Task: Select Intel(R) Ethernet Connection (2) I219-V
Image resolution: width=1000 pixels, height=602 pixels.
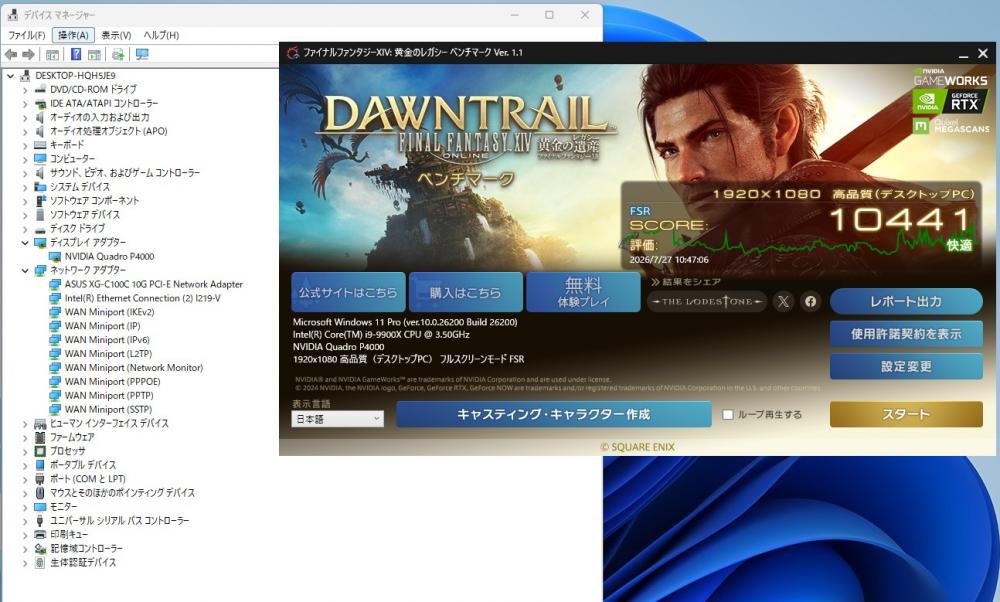Action: click(x=142, y=298)
